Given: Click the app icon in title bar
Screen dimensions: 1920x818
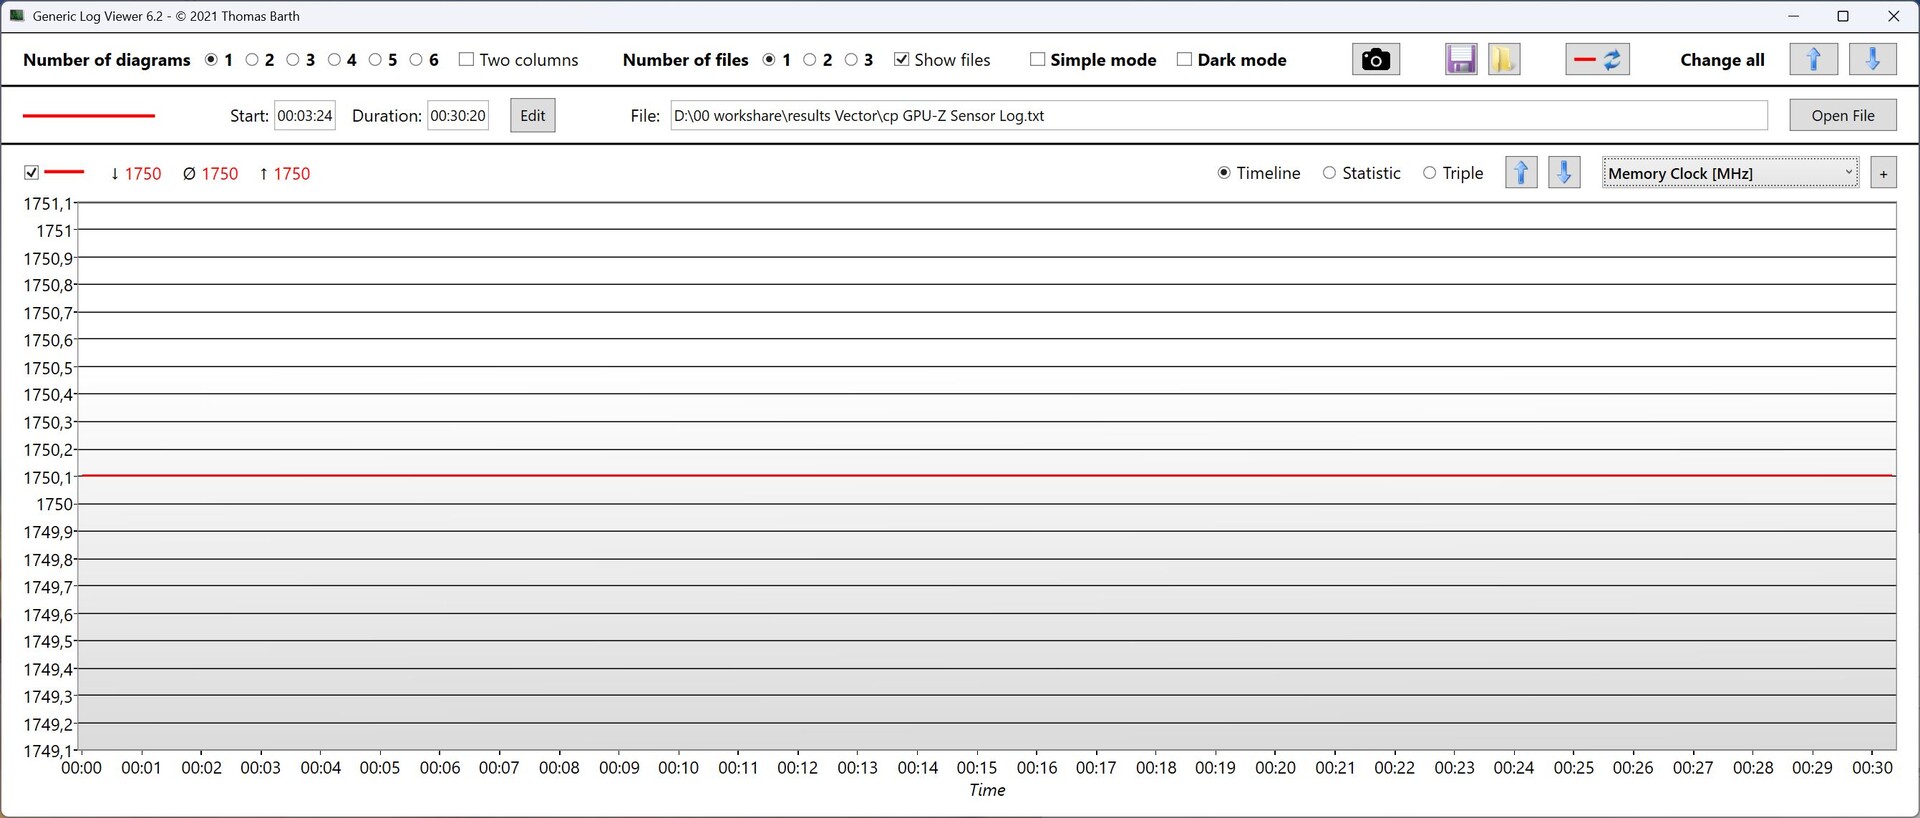Looking at the screenshot, I should (17, 16).
